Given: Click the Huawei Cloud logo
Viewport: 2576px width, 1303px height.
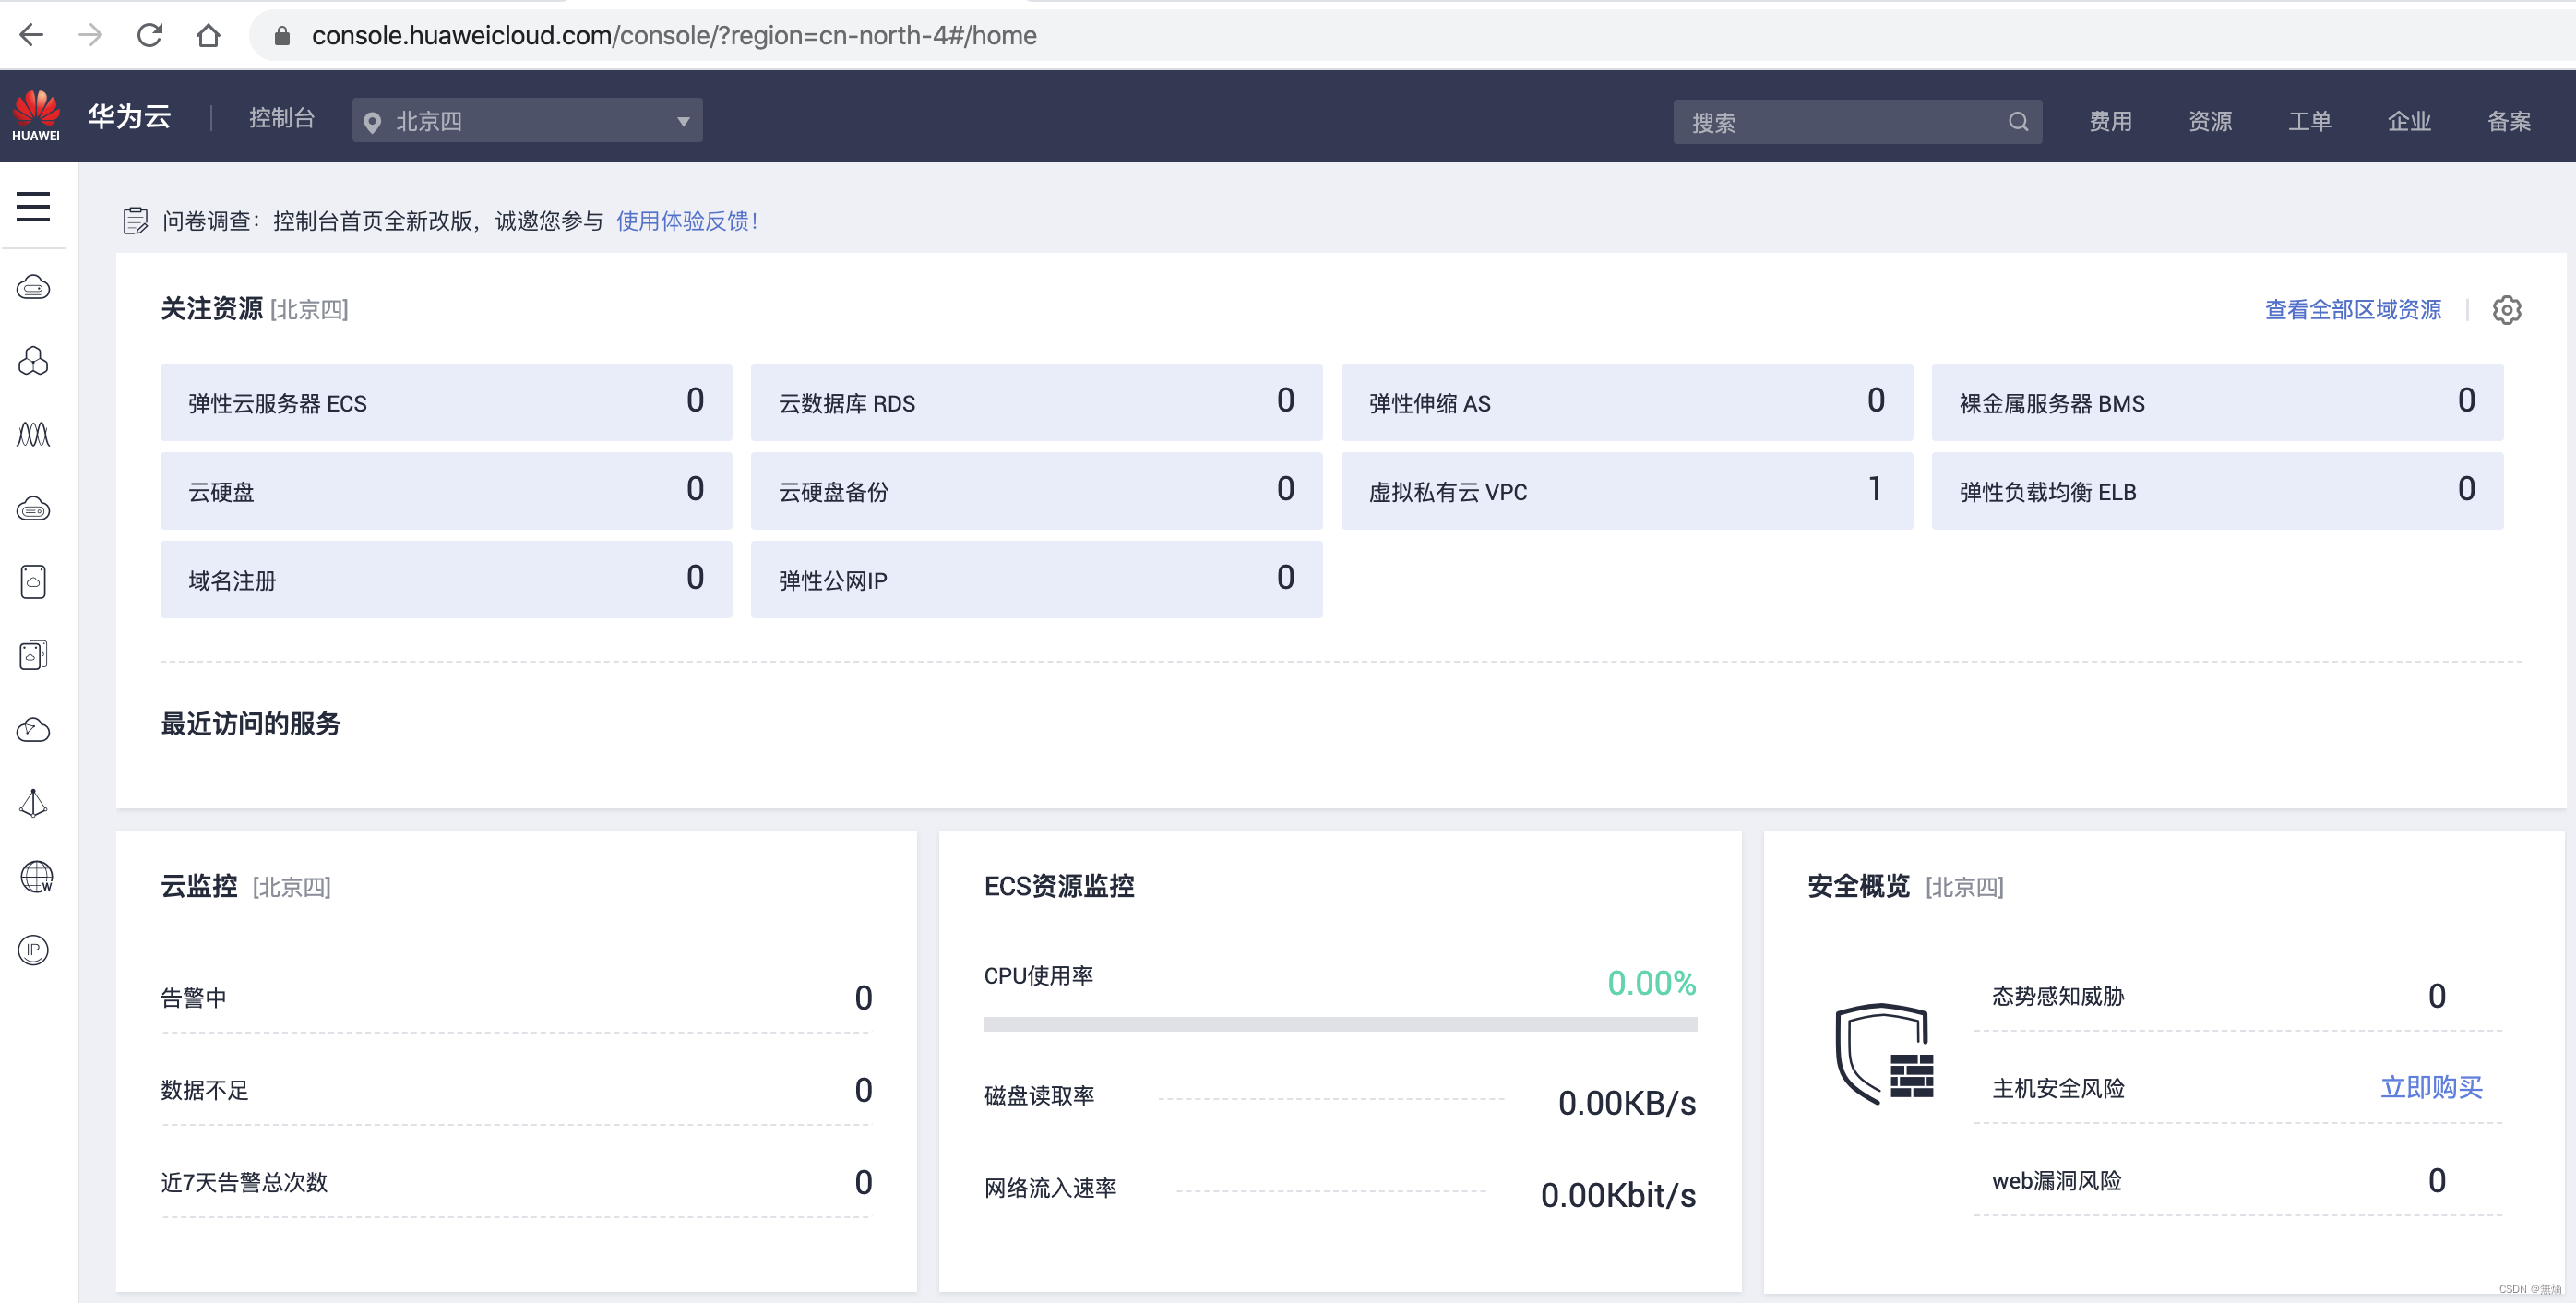Looking at the screenshot, I should click(36, 116).
